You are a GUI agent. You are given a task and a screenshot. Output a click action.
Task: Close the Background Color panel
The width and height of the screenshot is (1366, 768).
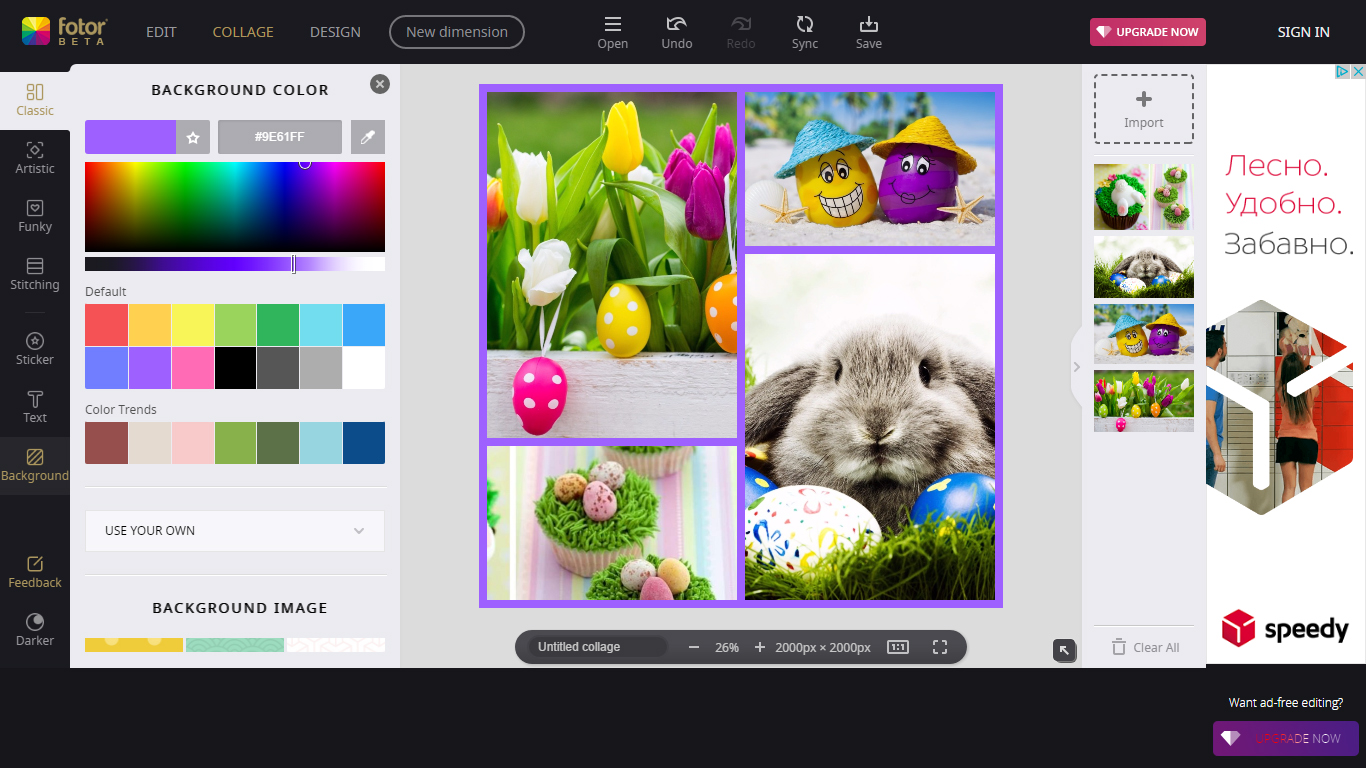380,84
